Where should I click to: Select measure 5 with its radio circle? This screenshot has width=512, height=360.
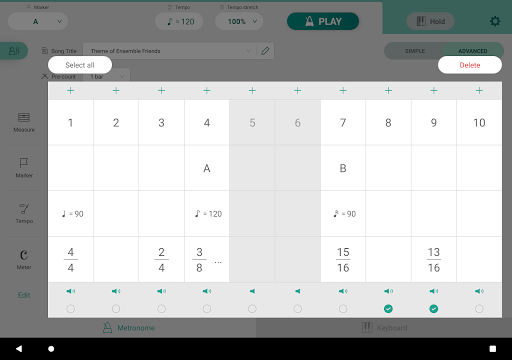tap(252, 309)
